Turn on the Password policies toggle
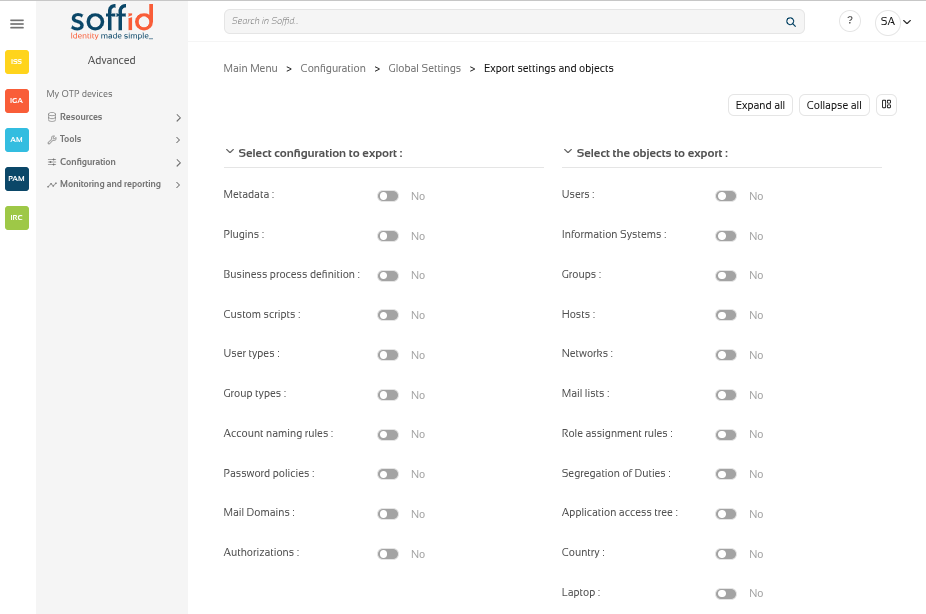Screen dimensions: 926x614 pos(388,474)
